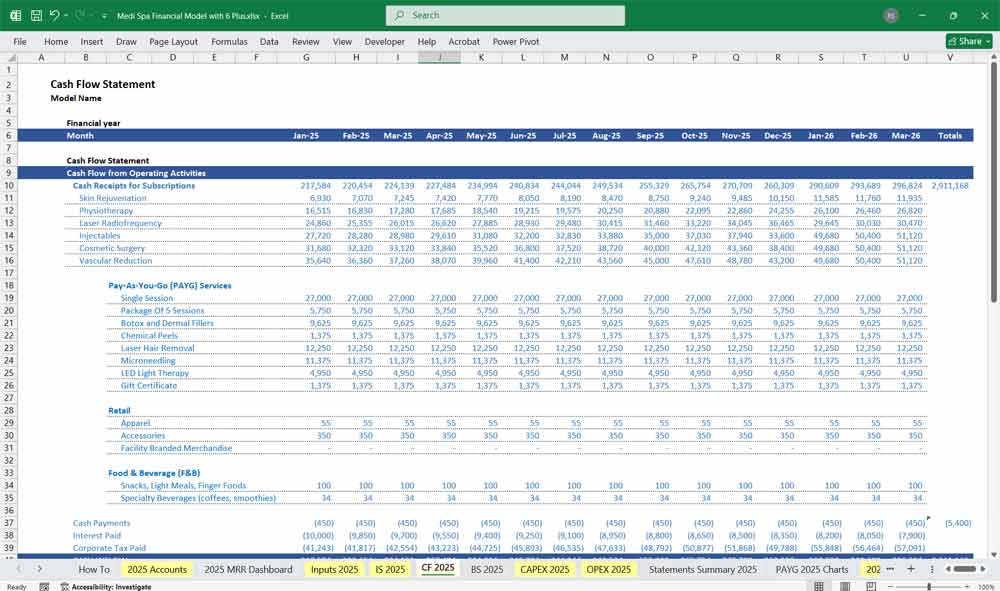Image resolution: width=1000 pixels, height=591 pixels.
Task: Open Customize Quick Access Toolbar dropdown
Action: pyautogui.click(x=105, y=16)
